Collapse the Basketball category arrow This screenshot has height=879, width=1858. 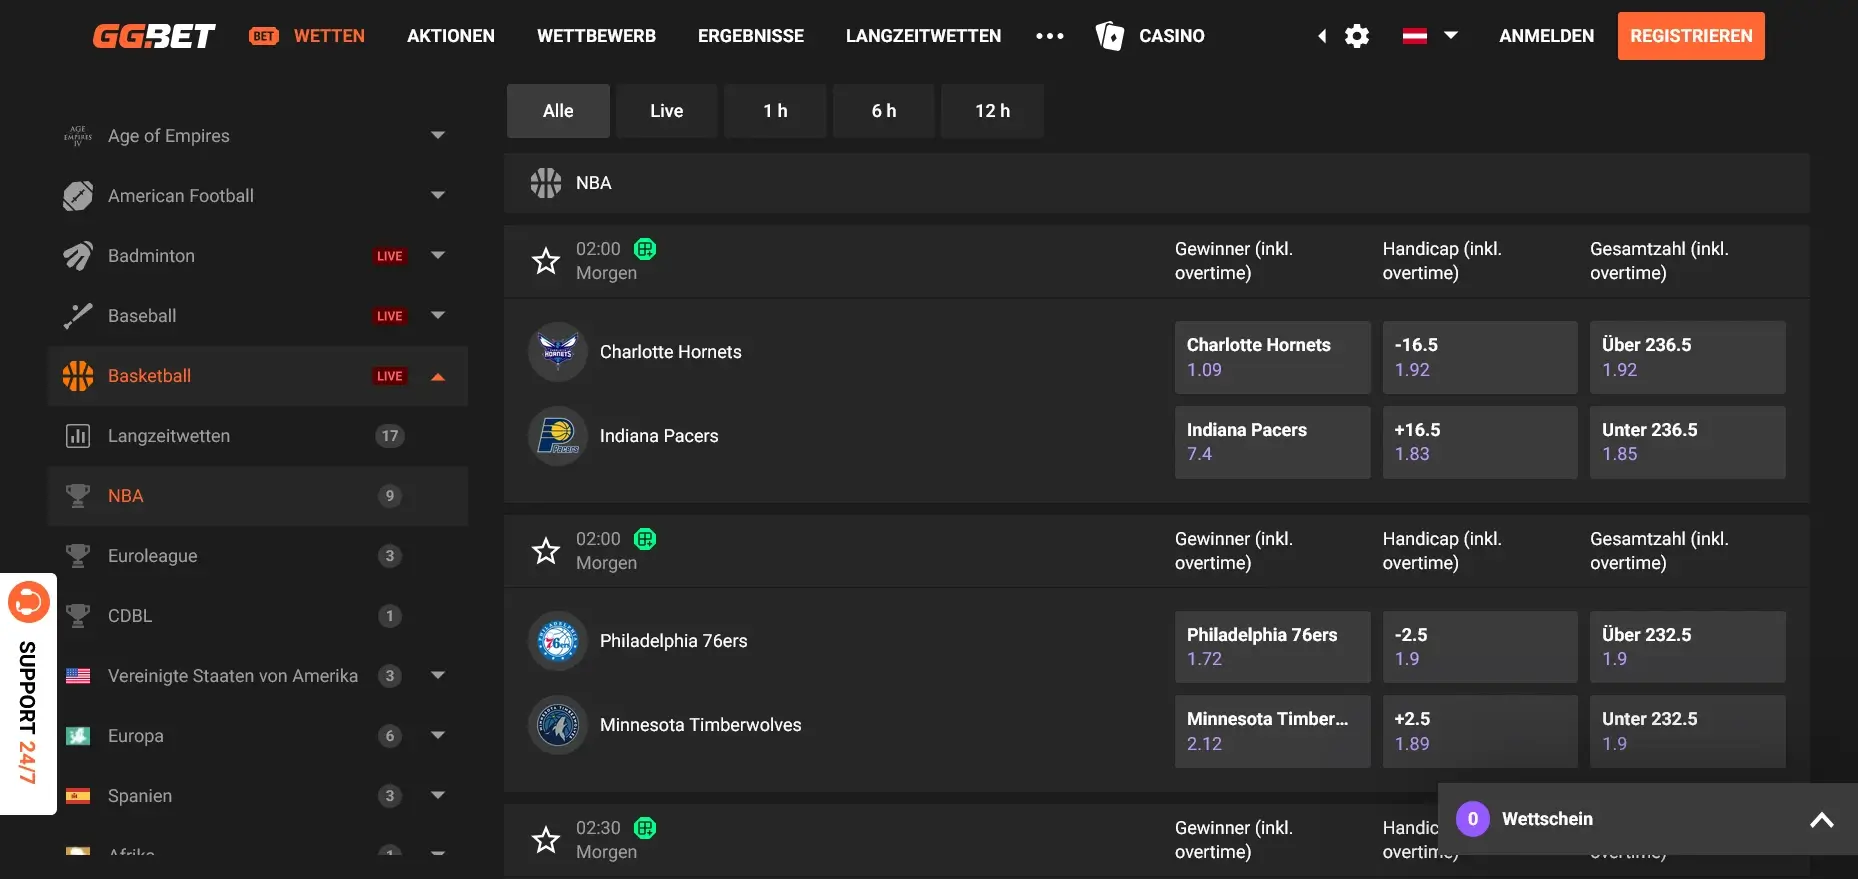point(438,377)
